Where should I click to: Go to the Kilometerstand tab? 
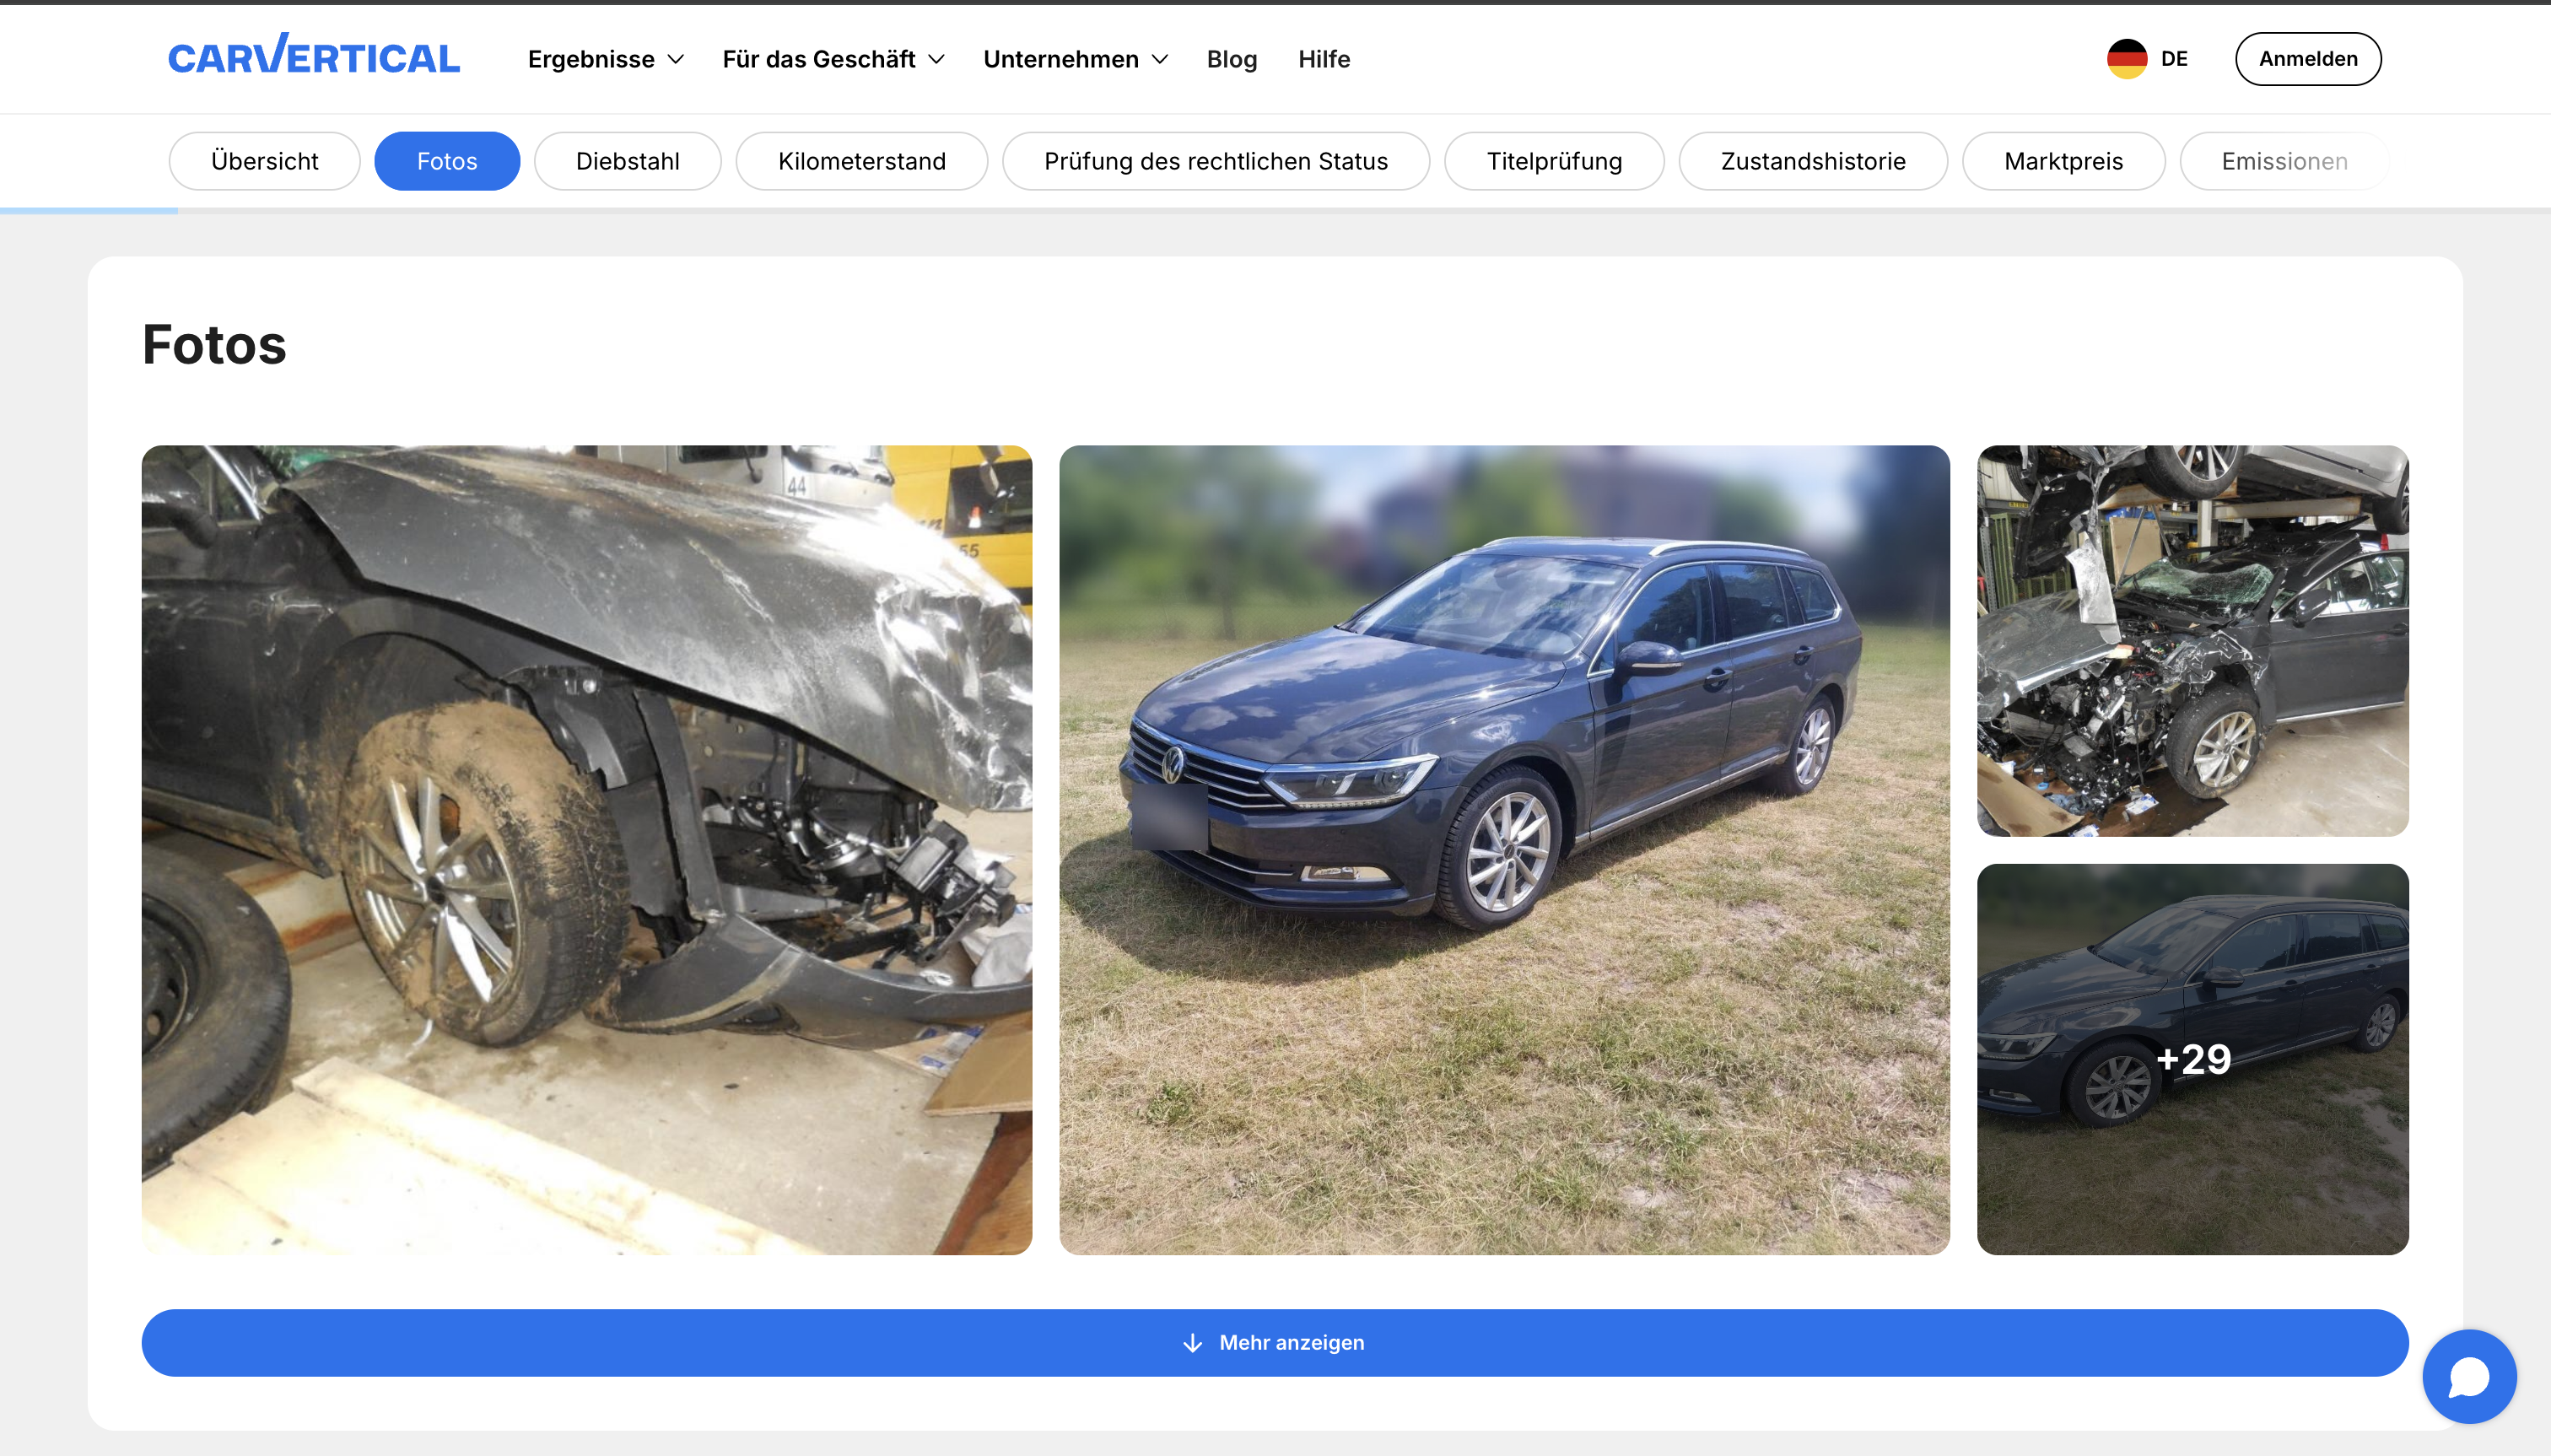click(x=861, y=161)
